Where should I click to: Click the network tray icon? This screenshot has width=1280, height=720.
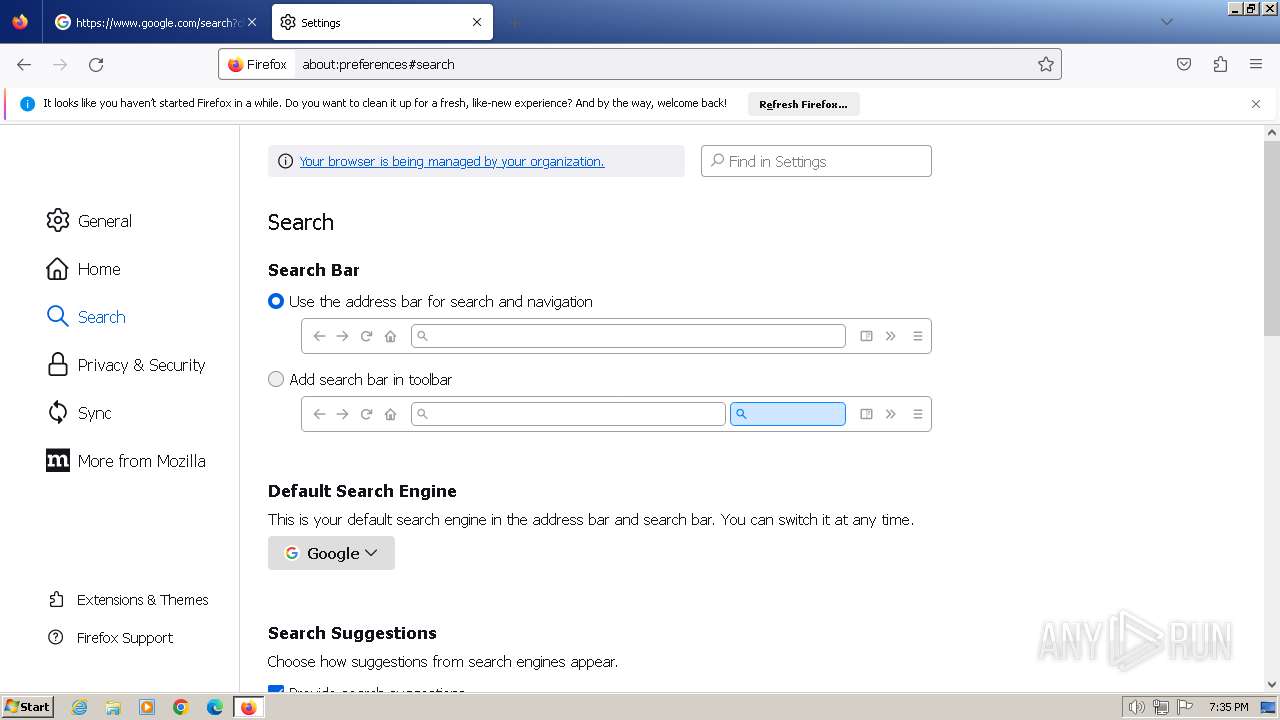1161,707
